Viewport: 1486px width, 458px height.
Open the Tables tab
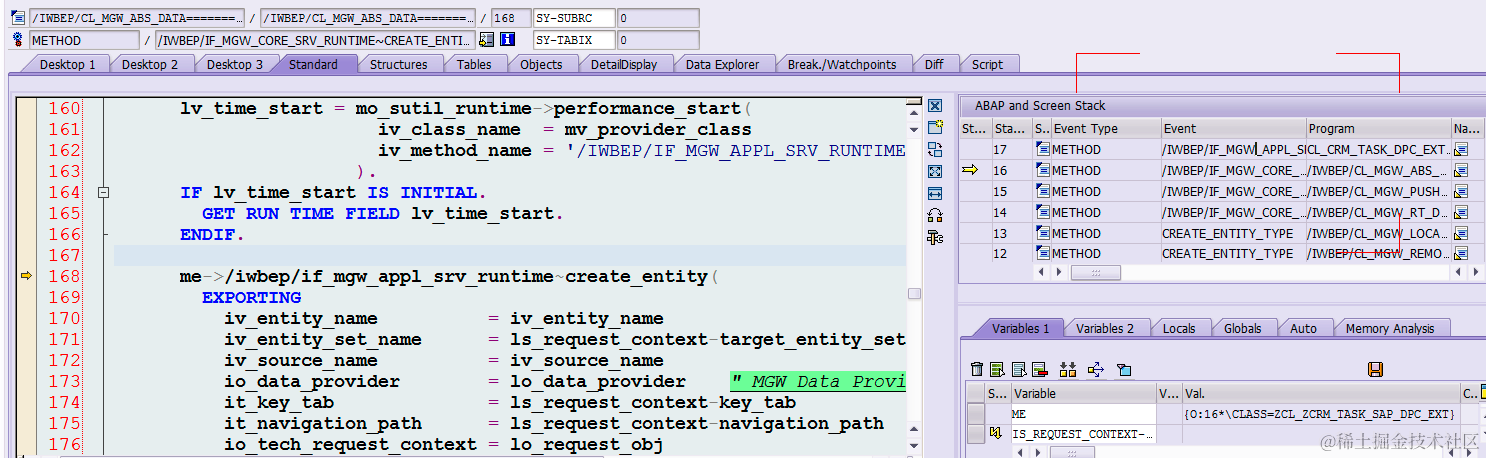tap(474, 64)
